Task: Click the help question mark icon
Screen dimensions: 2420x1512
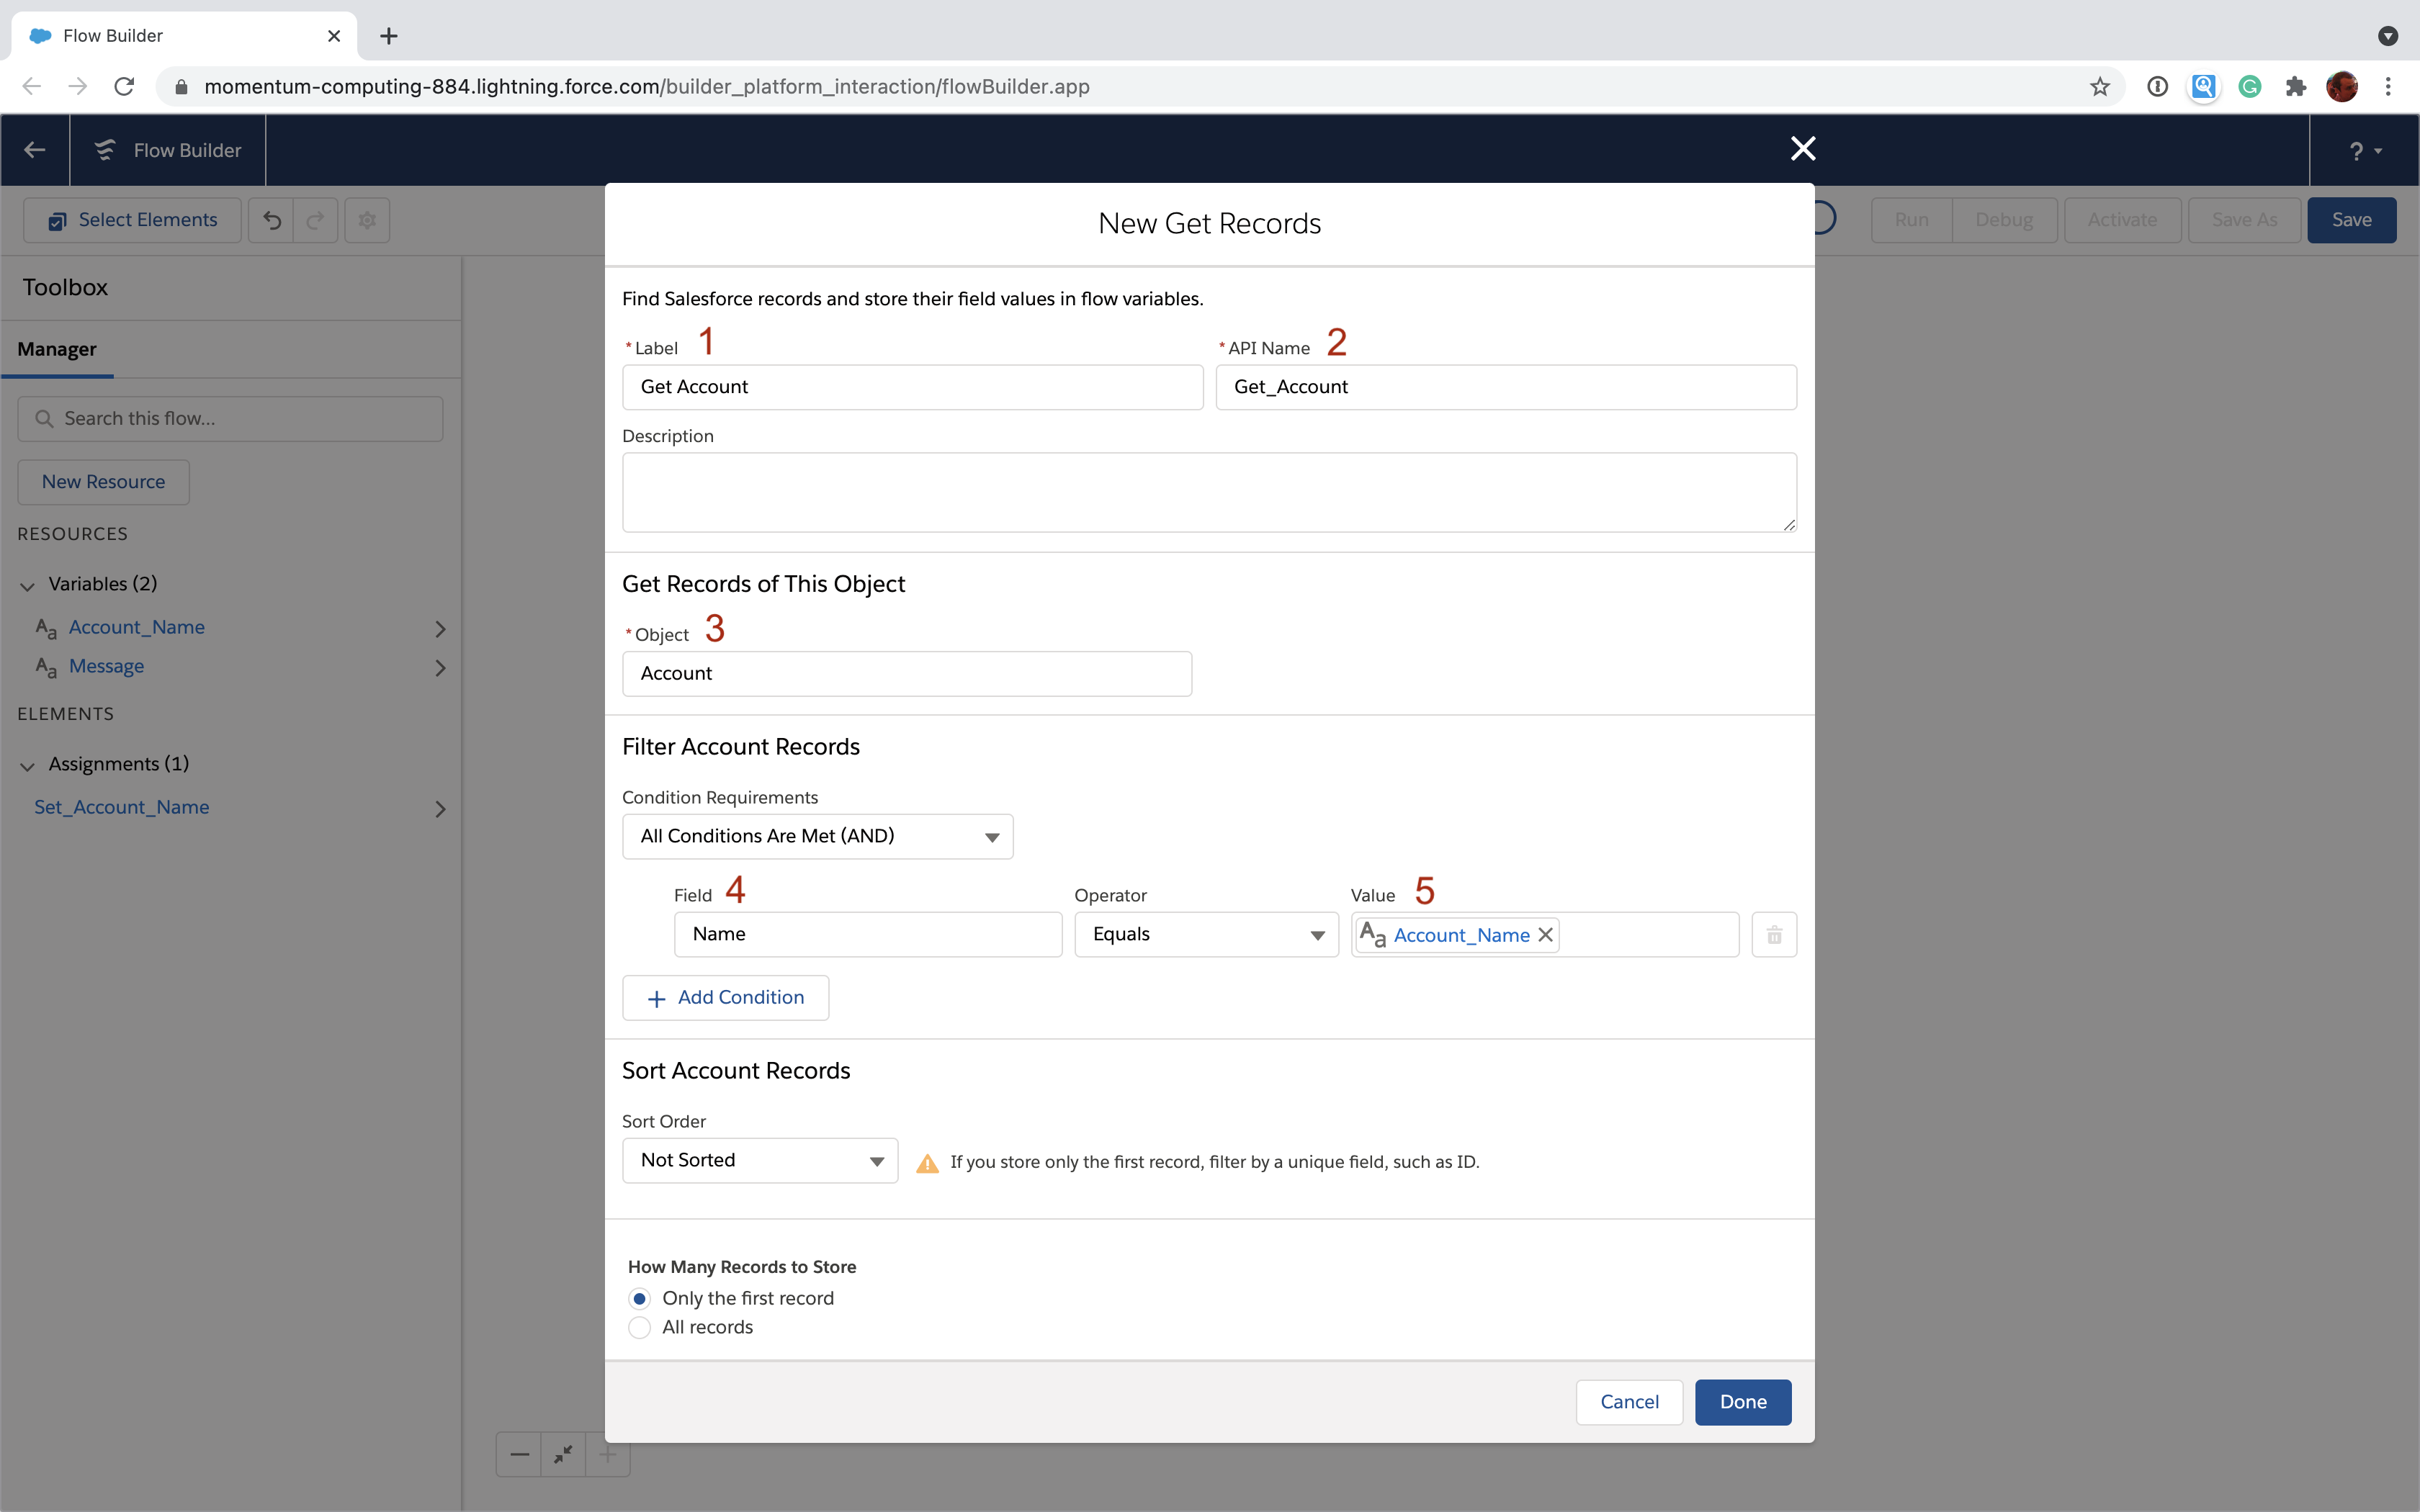Action: [x=2355, y=150]
